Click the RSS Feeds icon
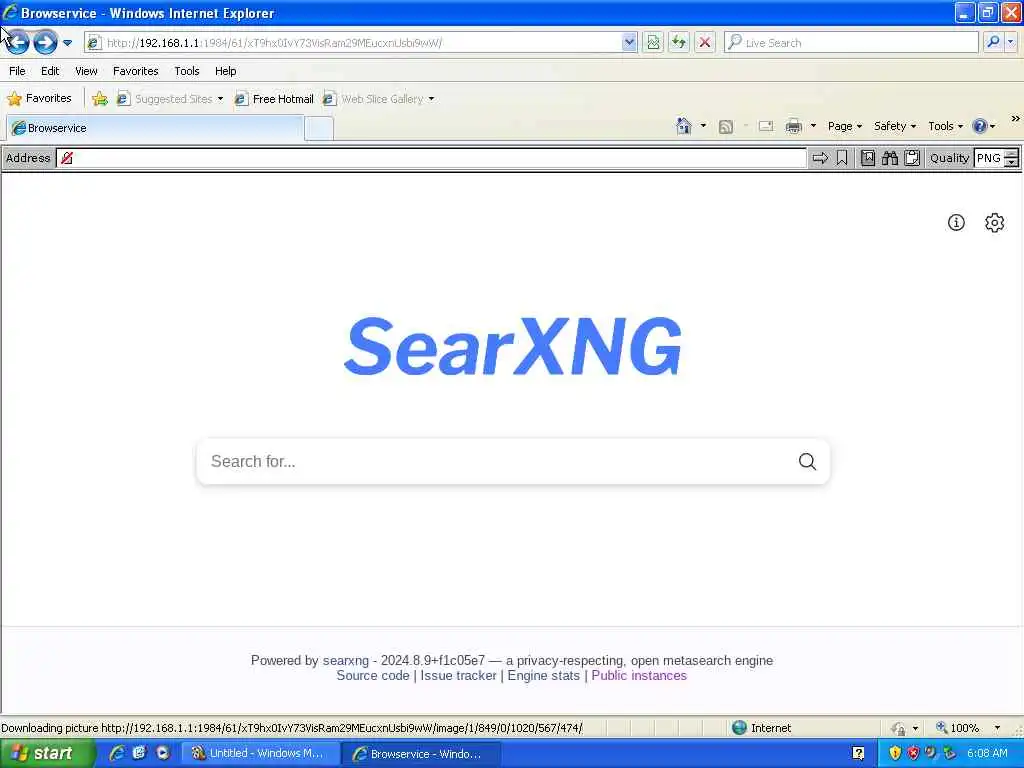 (x=726, y=127)
